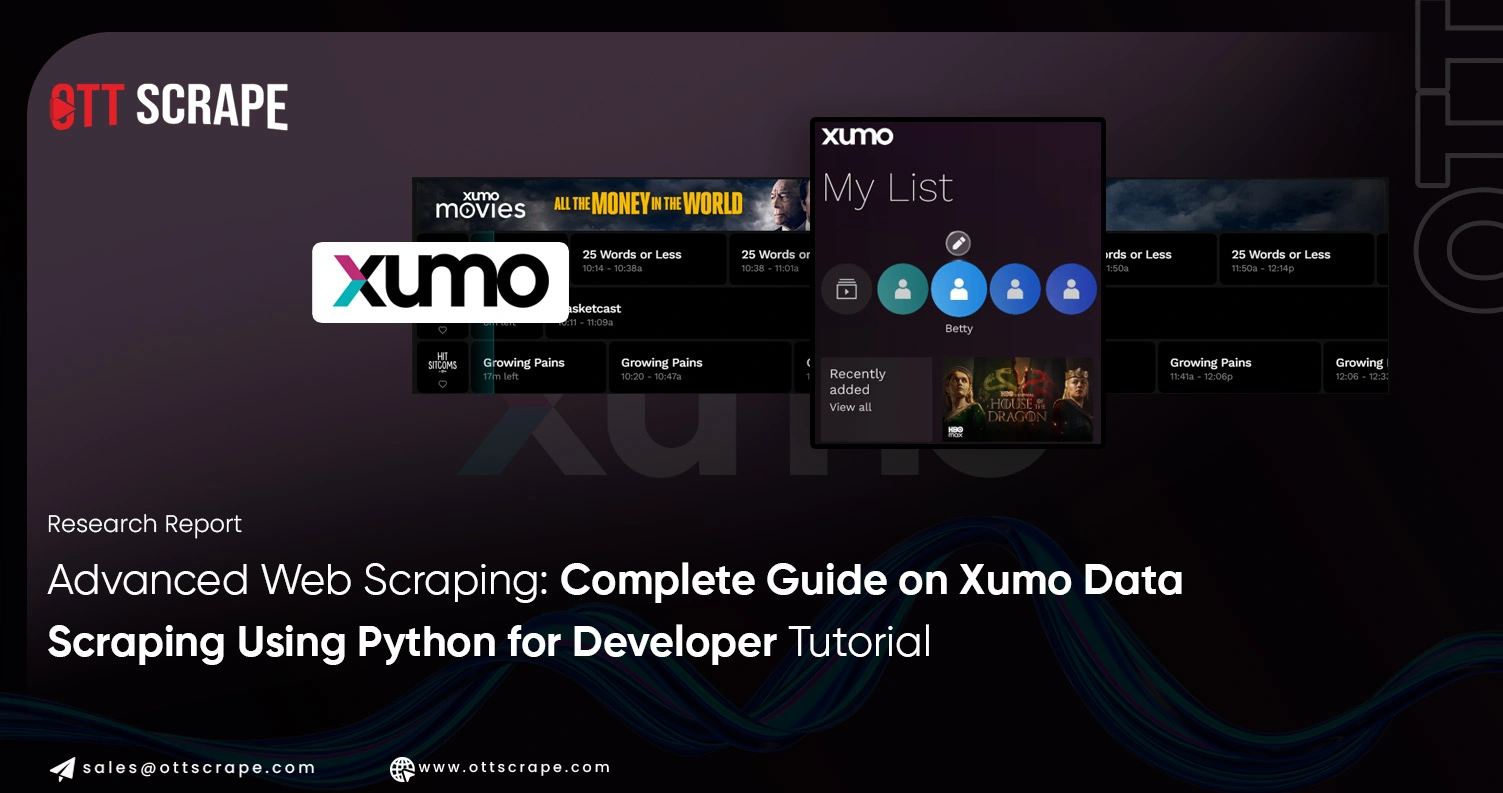Viewport: 1503px width, 793px height.
Task: Click the Recently added label
Action: coord(857,382)
